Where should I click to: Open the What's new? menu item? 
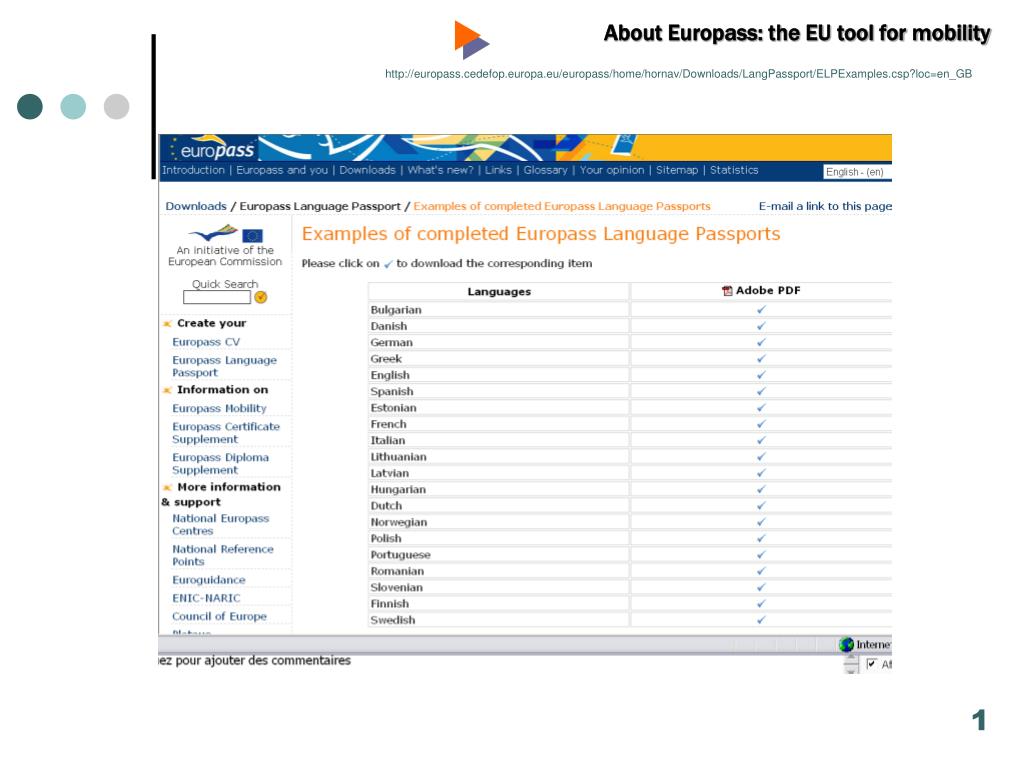point(440,170)
